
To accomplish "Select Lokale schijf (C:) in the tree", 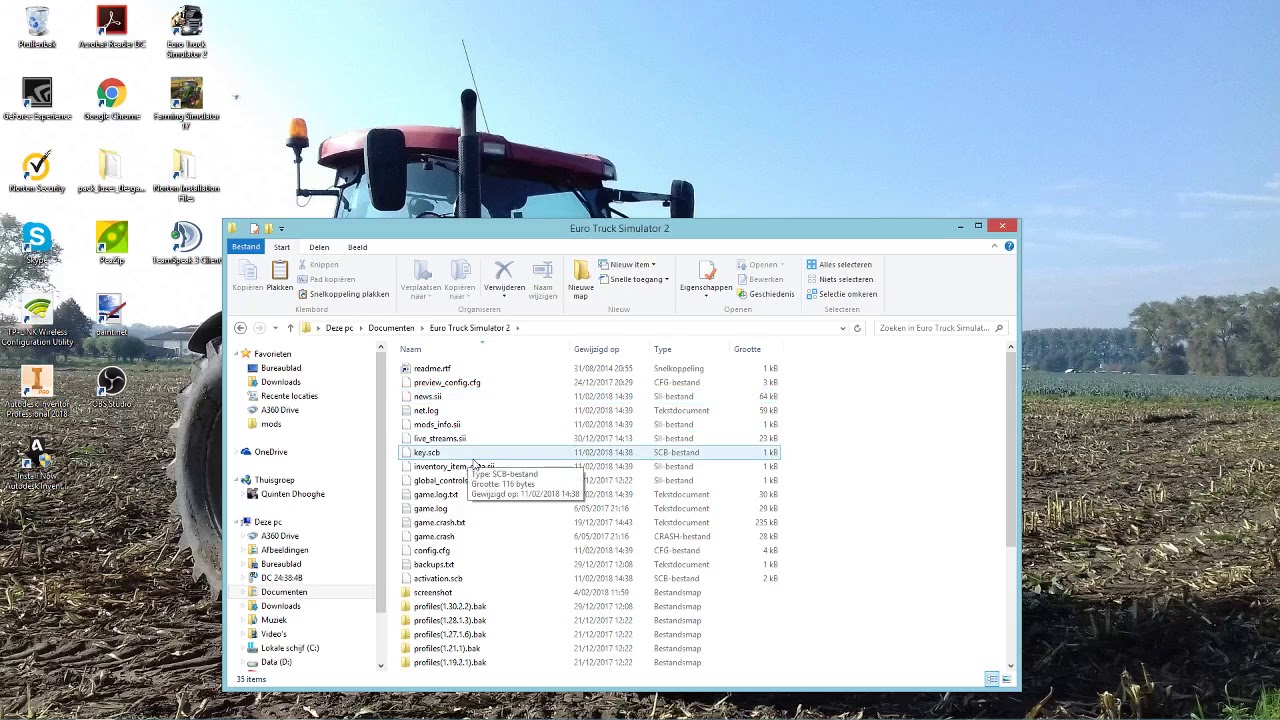I will tap(289, 648).
